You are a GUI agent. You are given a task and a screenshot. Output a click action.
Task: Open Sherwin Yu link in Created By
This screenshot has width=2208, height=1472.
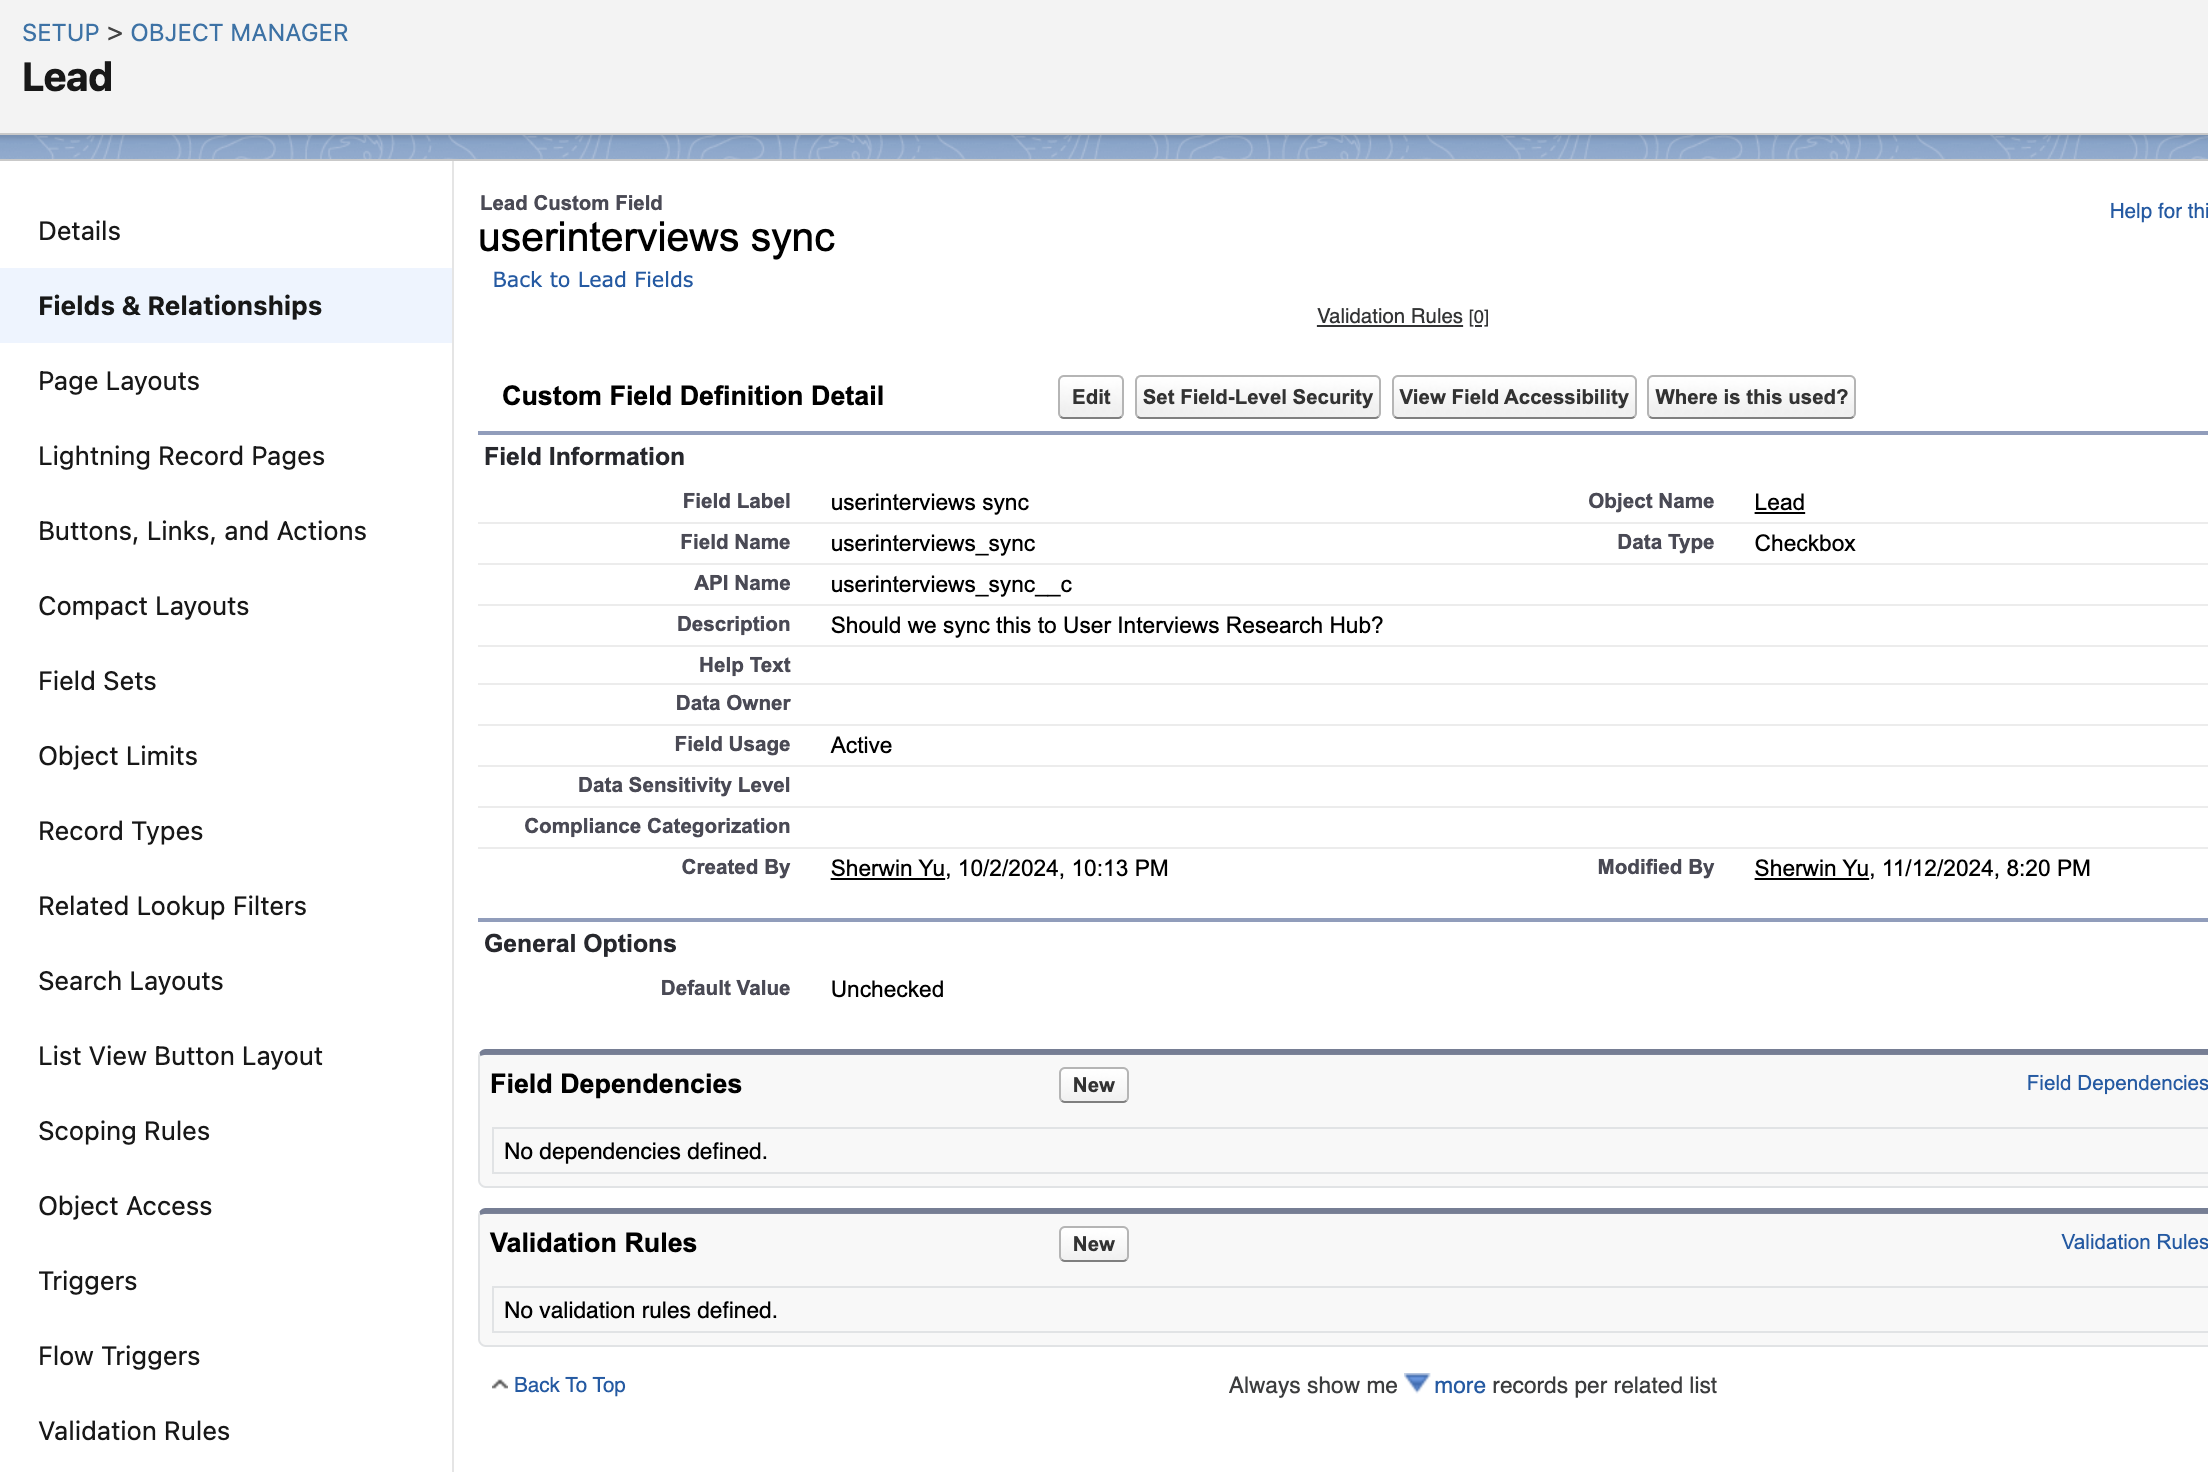click(x=888, y=868)
